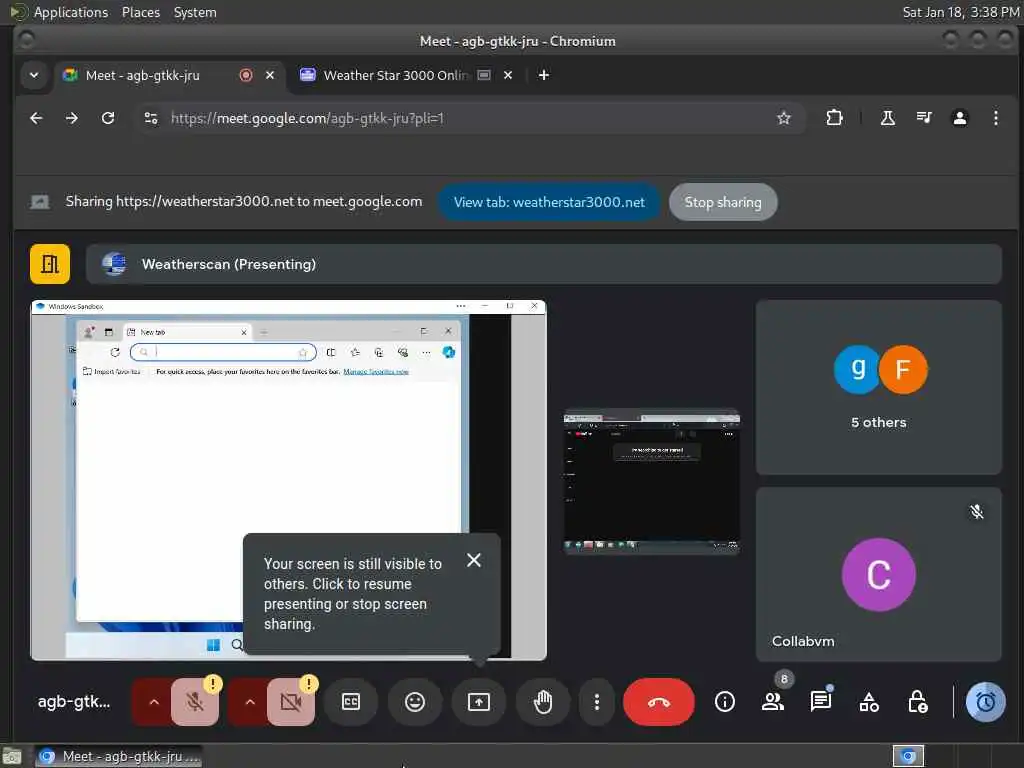Expand video settings chevron beside camera
The height and width of the screenshot is (768, 1024).
point(249,702)
